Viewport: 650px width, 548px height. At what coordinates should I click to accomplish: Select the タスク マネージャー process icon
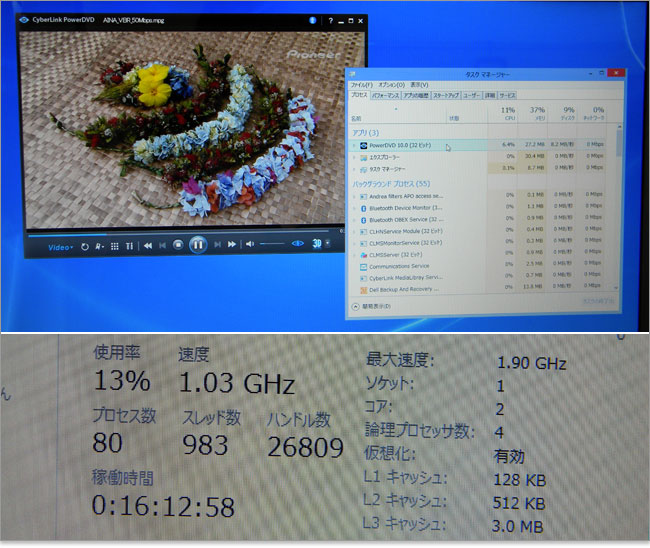(364, 170)
